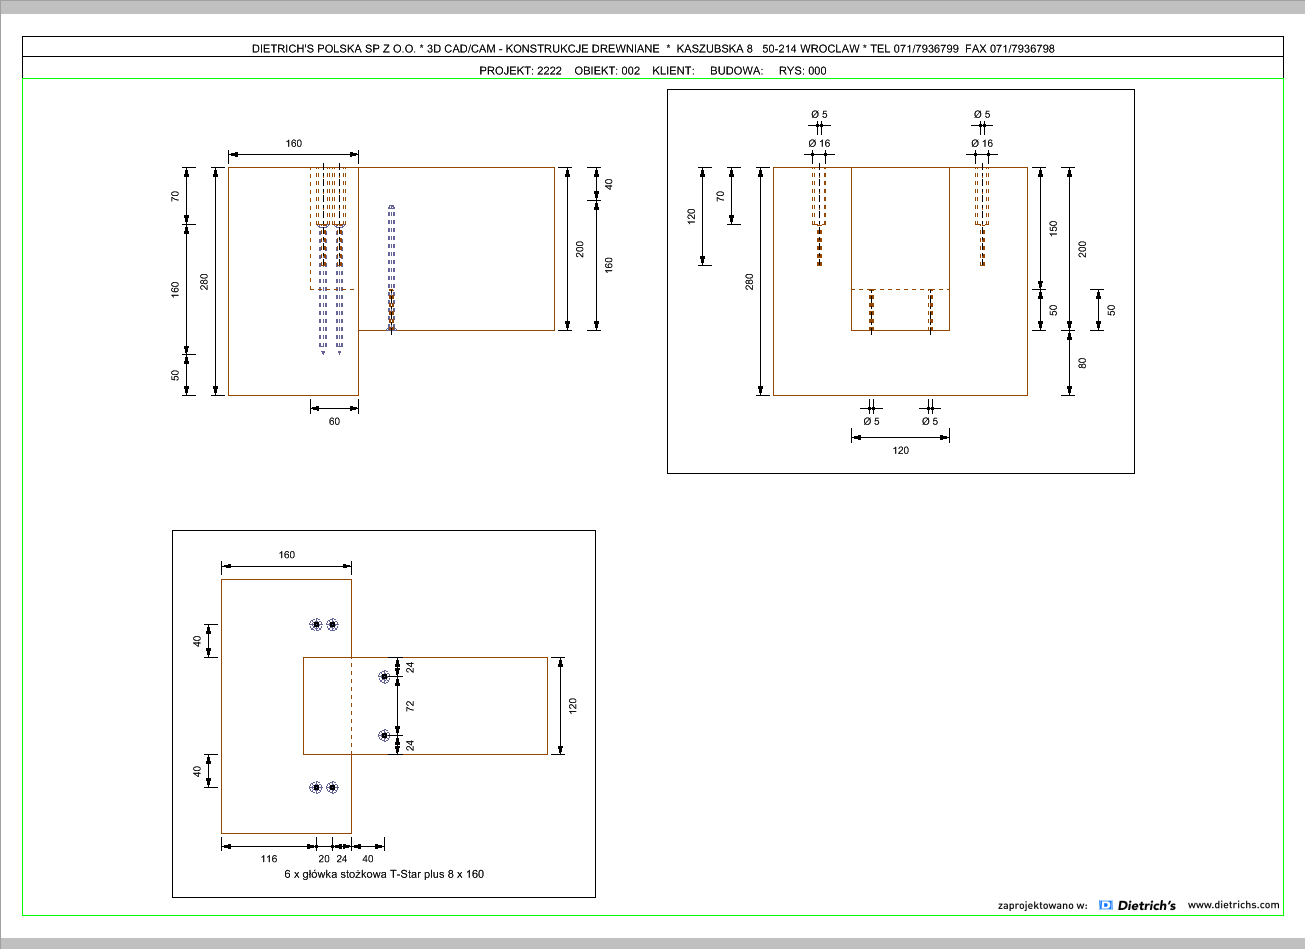Viewport: 1306px width, 950px height.
Task: Select the upper screw head on the small beam
Action: click(x=384, y=677)
